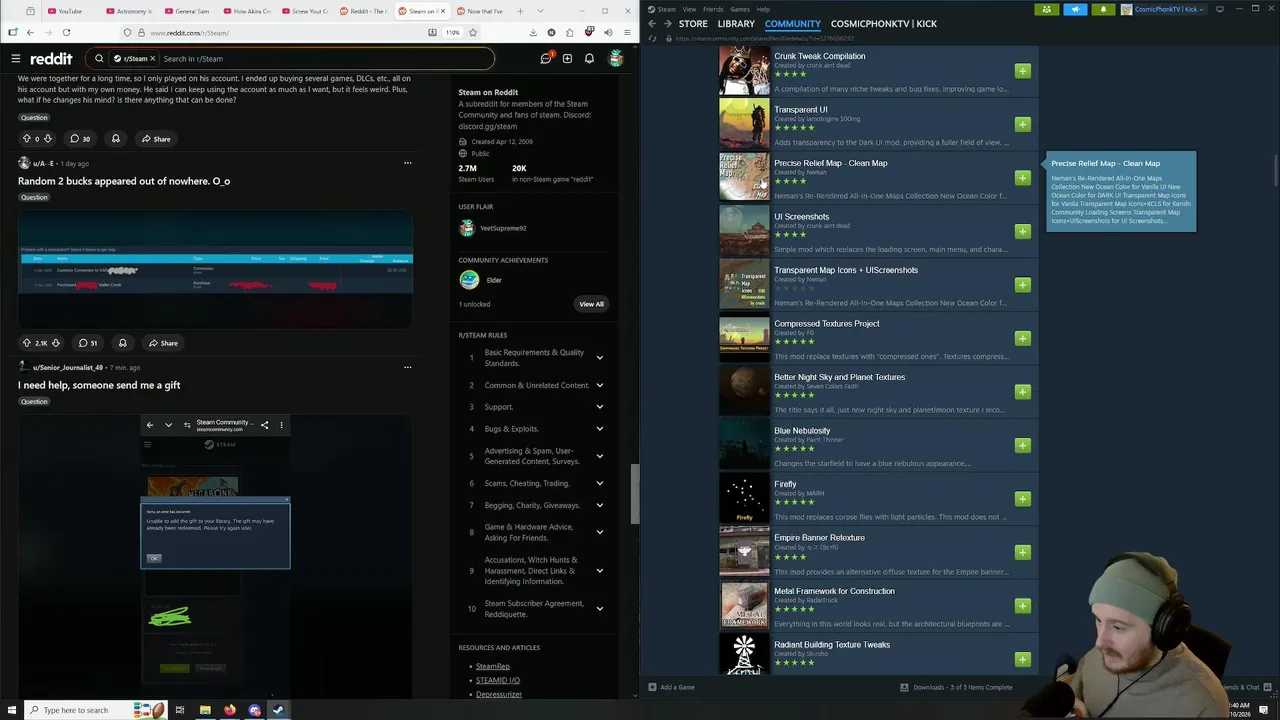Expand rule 1 Basic Requirements & Quality Standards
The height and width of the screenshot is (720, 1280).
(600, 358)
